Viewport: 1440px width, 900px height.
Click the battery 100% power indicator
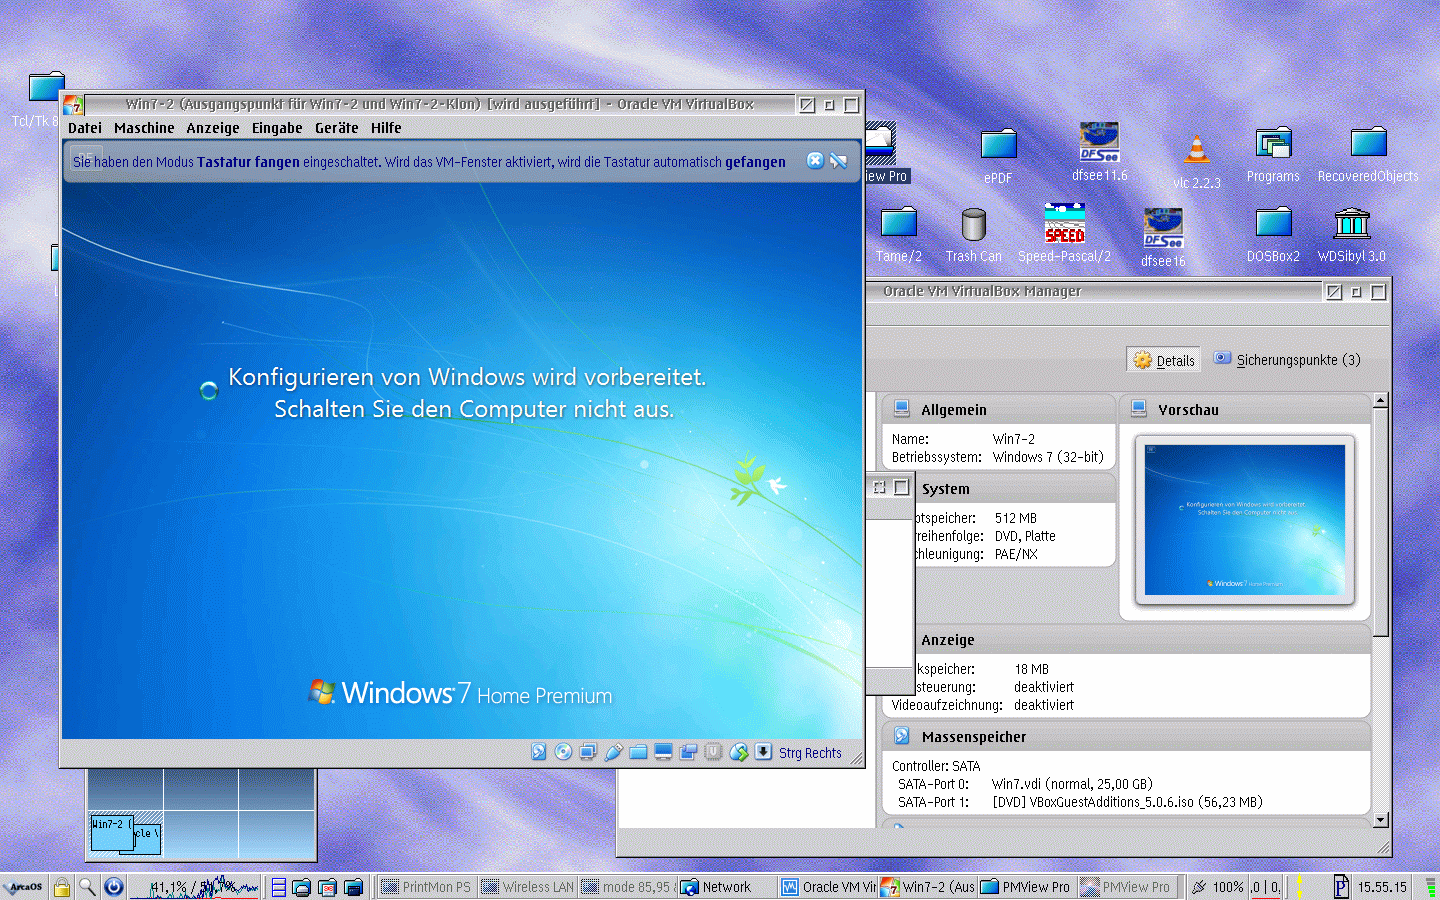click(x=1217, y=887)
